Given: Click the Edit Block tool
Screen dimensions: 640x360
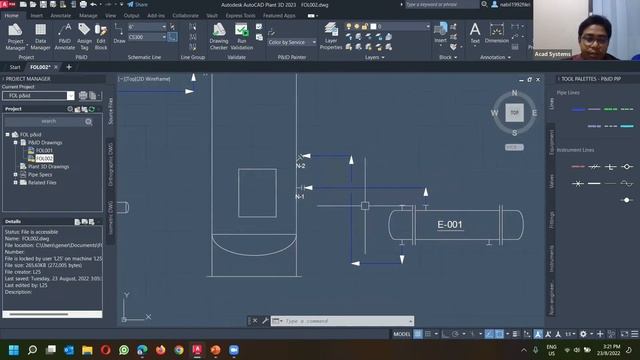Looking at the screenshot, I should [x=101, y=37].
